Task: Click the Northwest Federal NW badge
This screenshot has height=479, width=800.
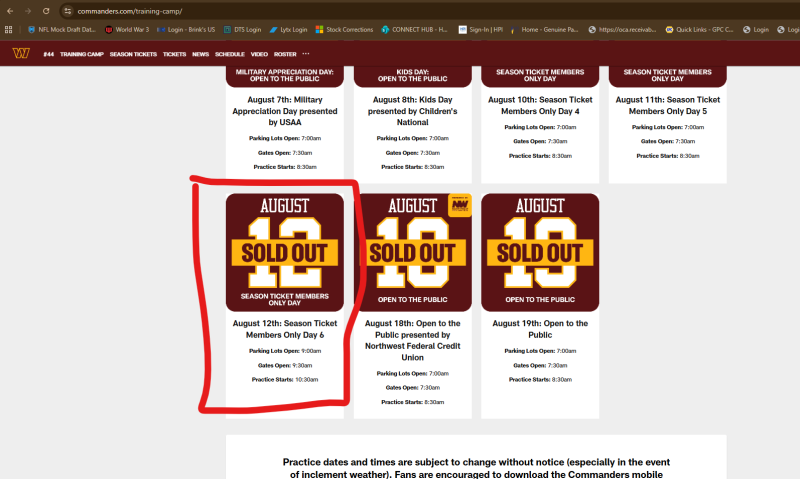Action: coord(460,205)
